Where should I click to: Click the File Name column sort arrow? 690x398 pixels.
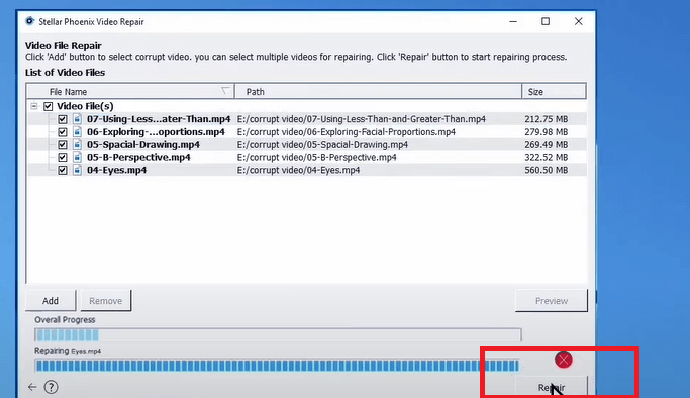225,91
